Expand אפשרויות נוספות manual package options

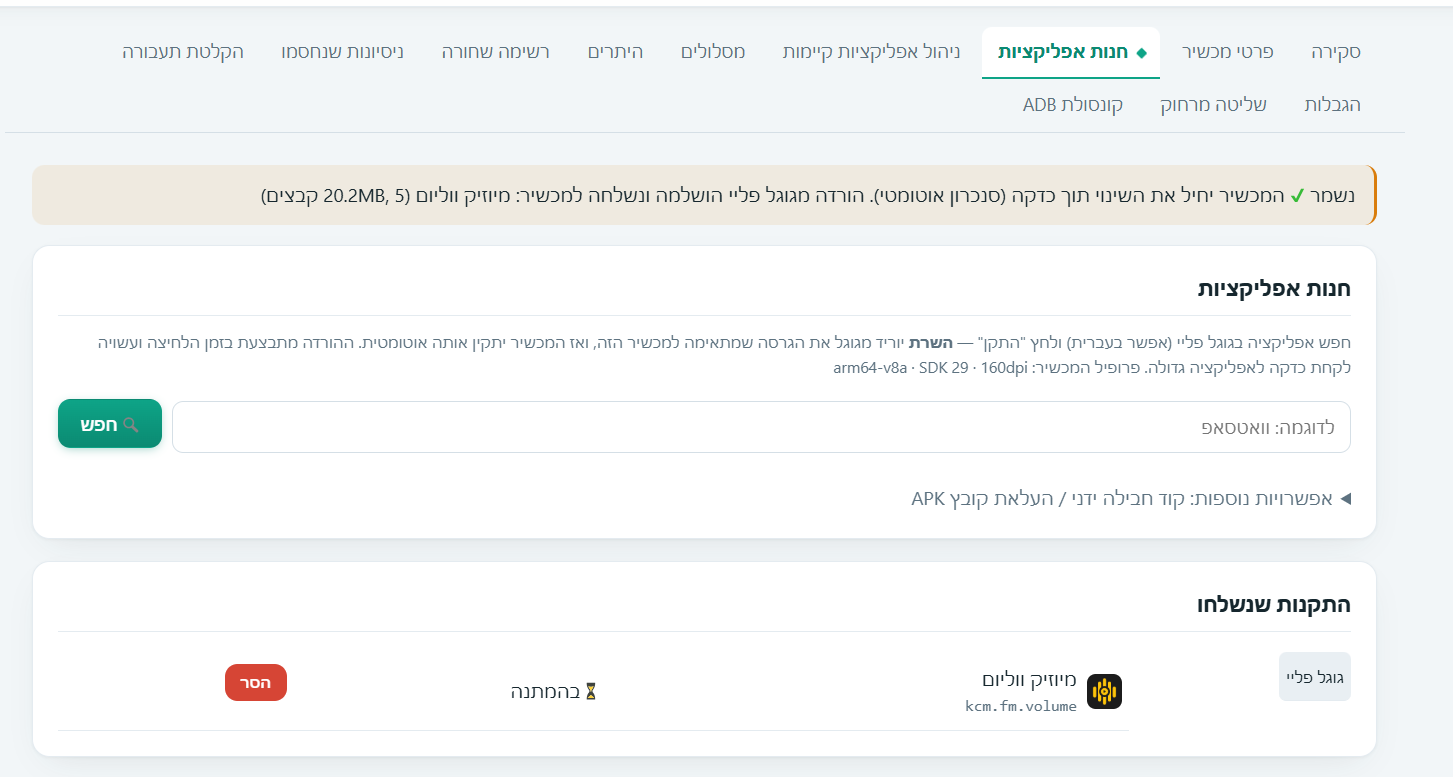pyautogui.click(x=1131, y=498)
